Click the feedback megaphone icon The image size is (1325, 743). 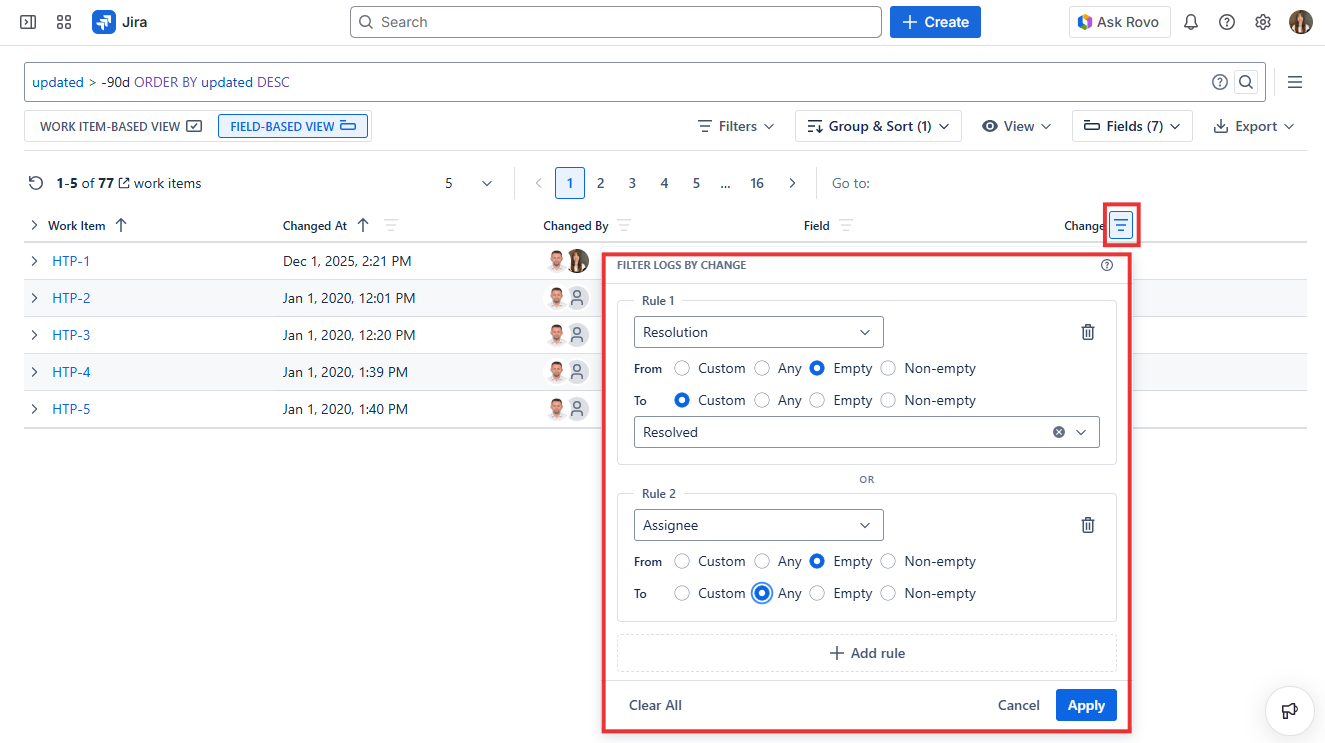click(x=1289, y=710)
